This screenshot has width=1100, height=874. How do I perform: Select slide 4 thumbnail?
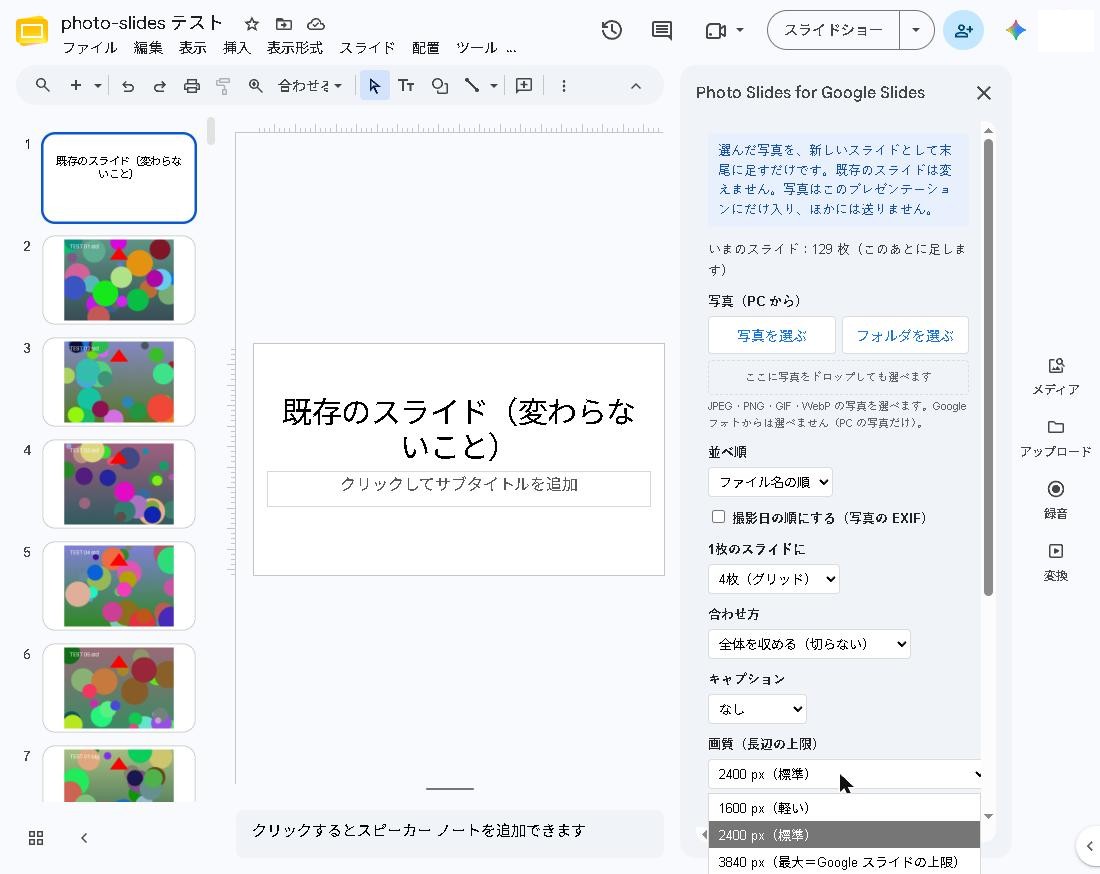pyautogui.click(x=119, y=484)
